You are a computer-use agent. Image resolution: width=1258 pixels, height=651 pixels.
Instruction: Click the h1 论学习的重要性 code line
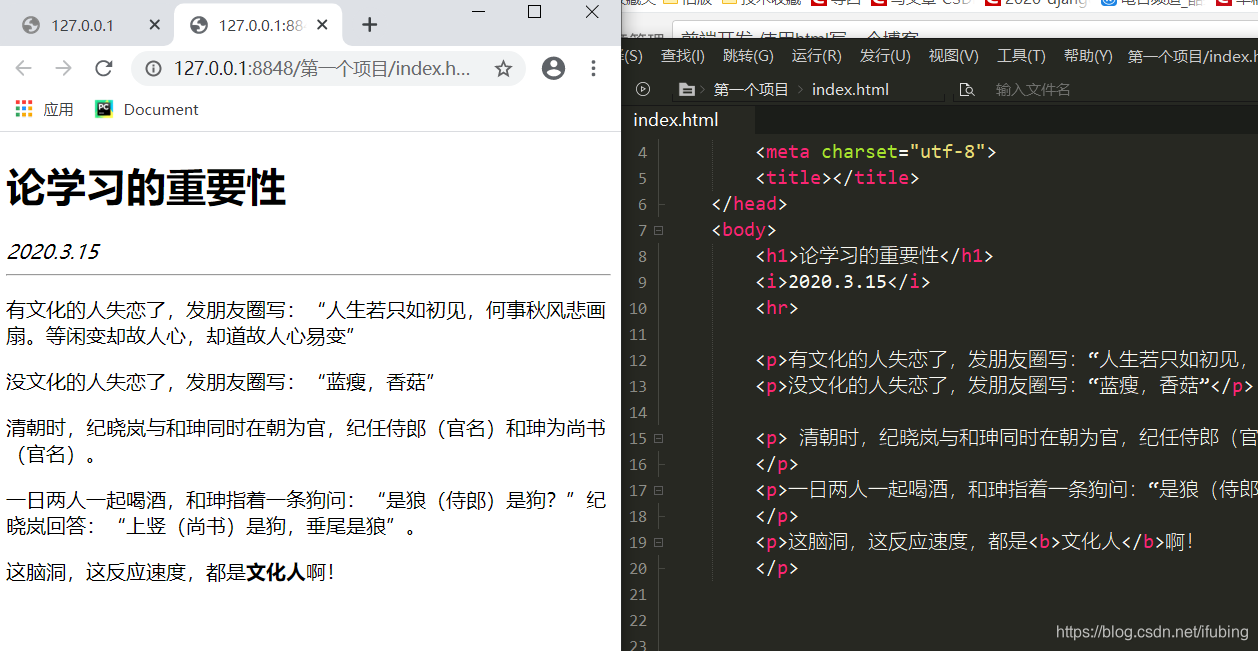pyautogui.click(x=874, y=256)
